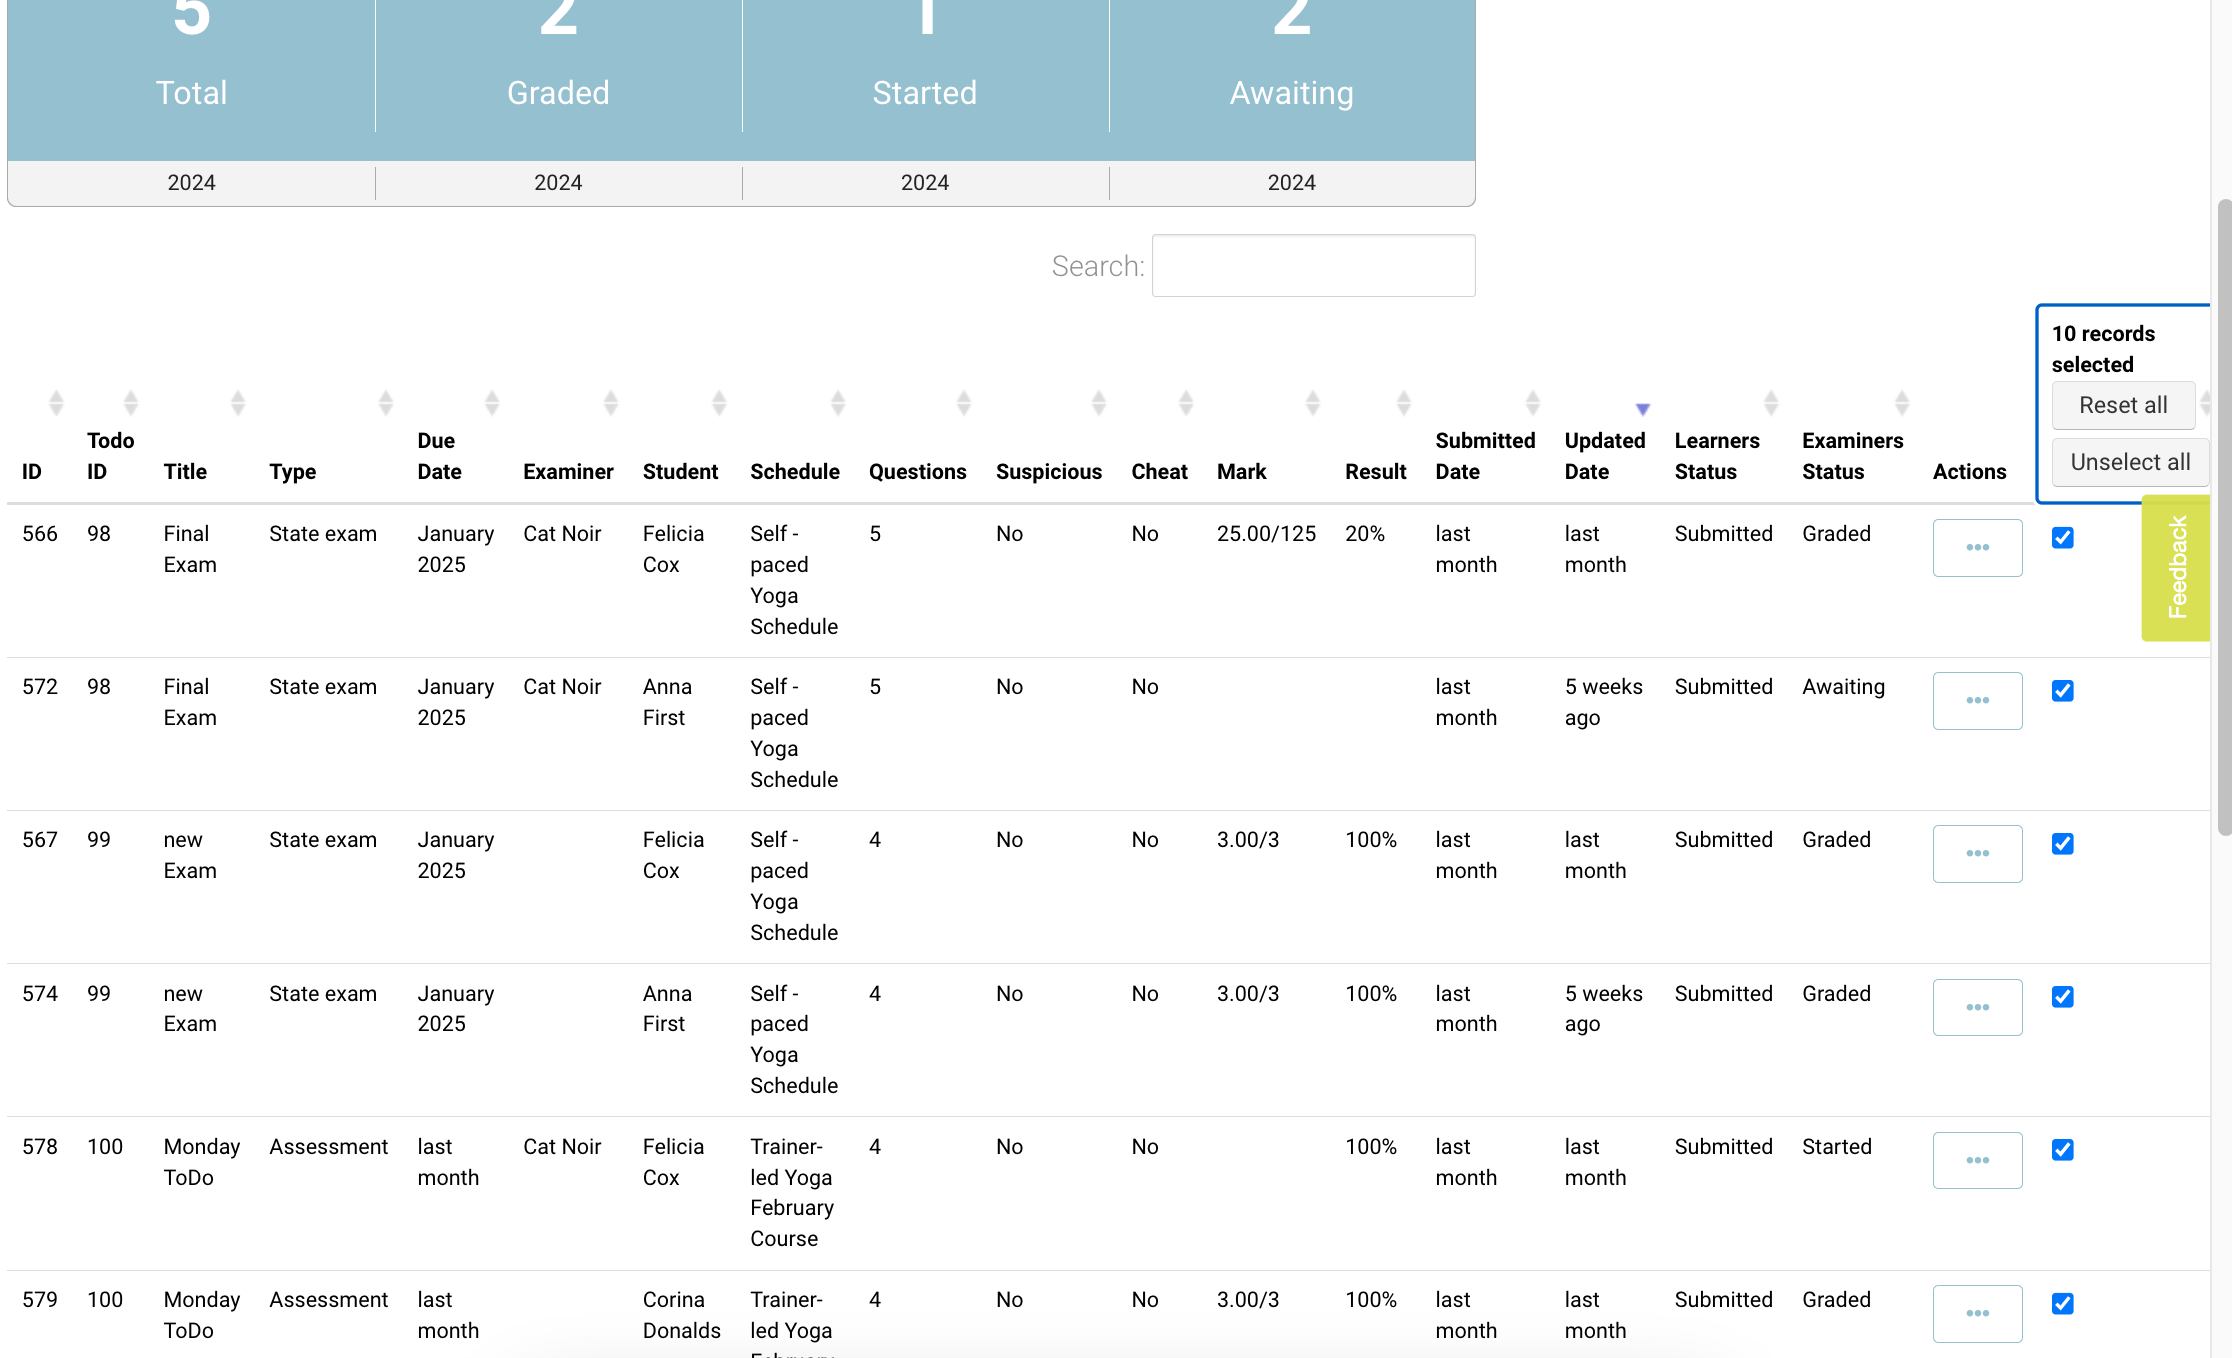Open the actions menu for Monday ToDo 578
Image resolution: width=2232 pixels, height=1358 pixels.
click(x=1977, y=1160)
